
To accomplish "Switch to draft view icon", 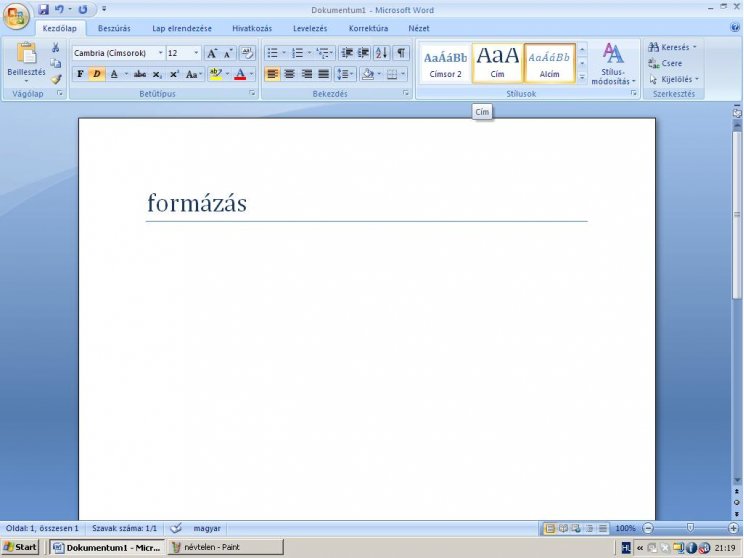I will [x=603, y=528].
